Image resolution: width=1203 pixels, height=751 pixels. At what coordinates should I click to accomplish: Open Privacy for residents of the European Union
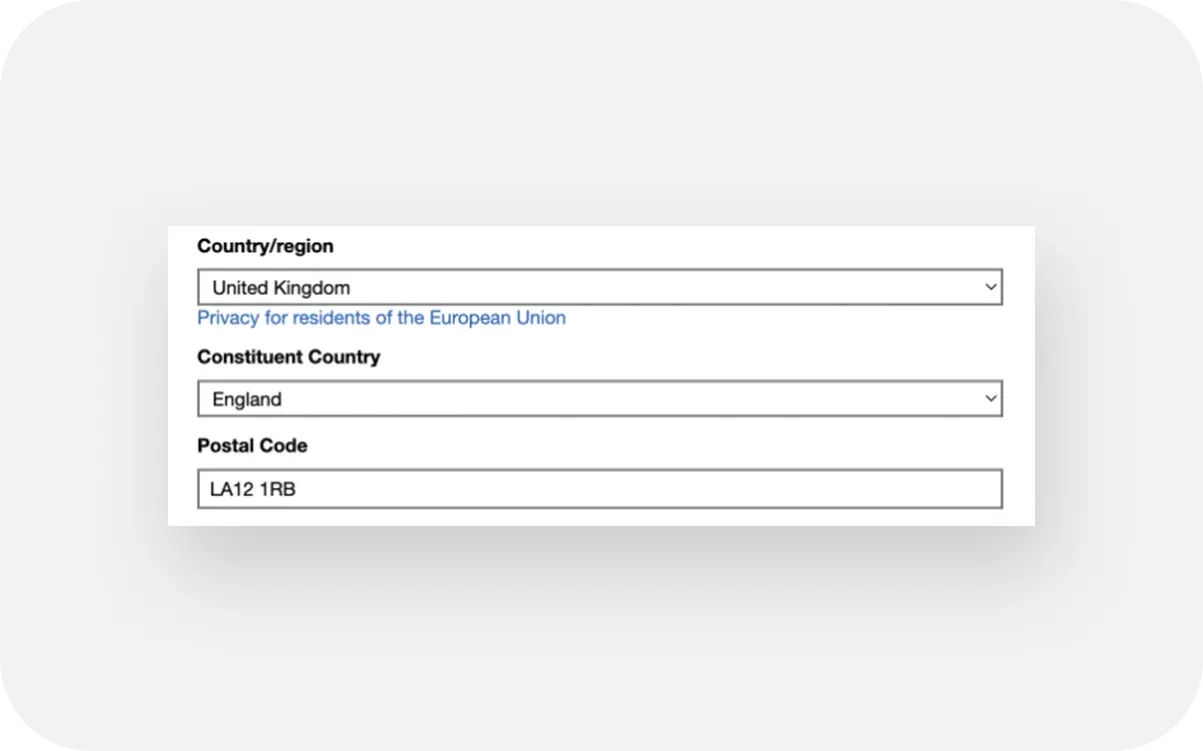381,318
